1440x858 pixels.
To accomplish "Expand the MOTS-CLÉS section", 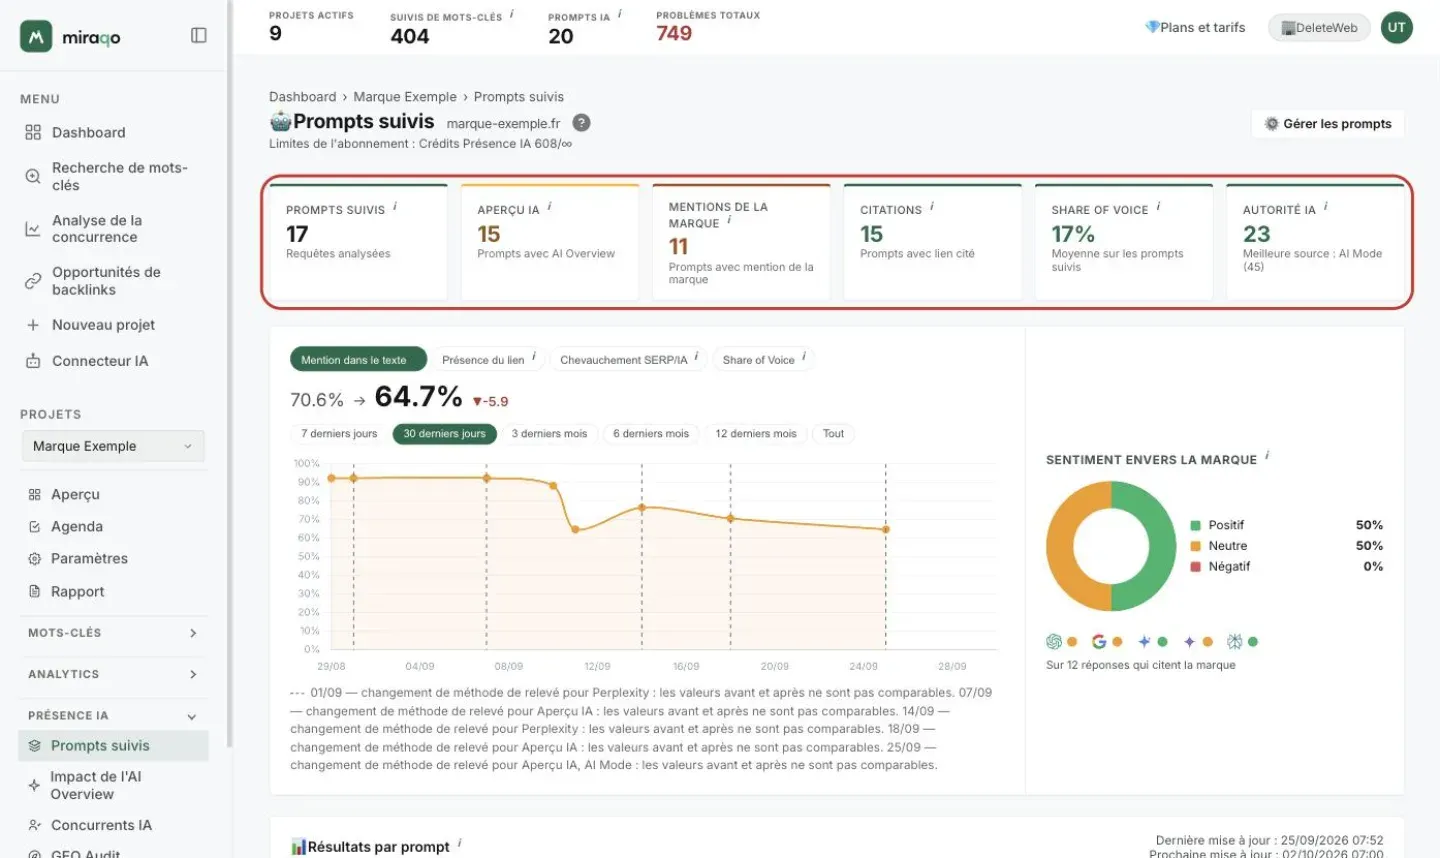I will coord(113,633).
